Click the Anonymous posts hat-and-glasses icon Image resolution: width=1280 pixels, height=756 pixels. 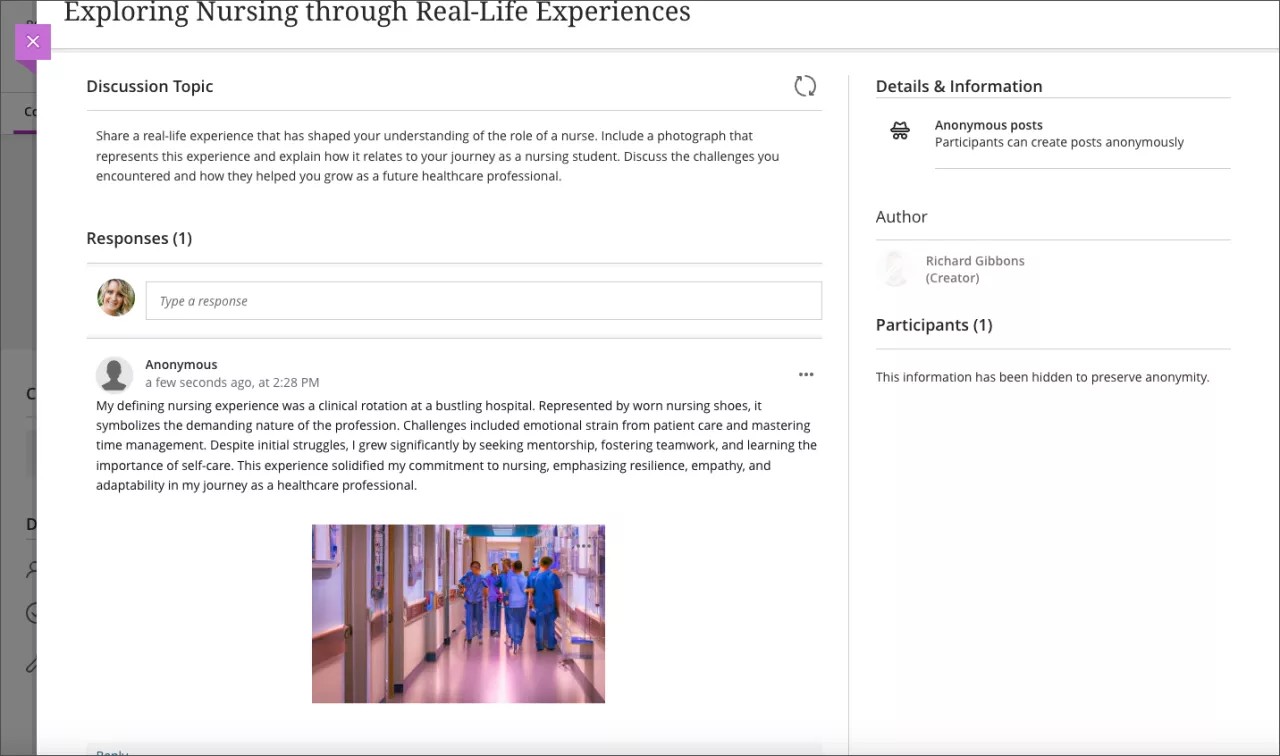(x=900, y=132)
